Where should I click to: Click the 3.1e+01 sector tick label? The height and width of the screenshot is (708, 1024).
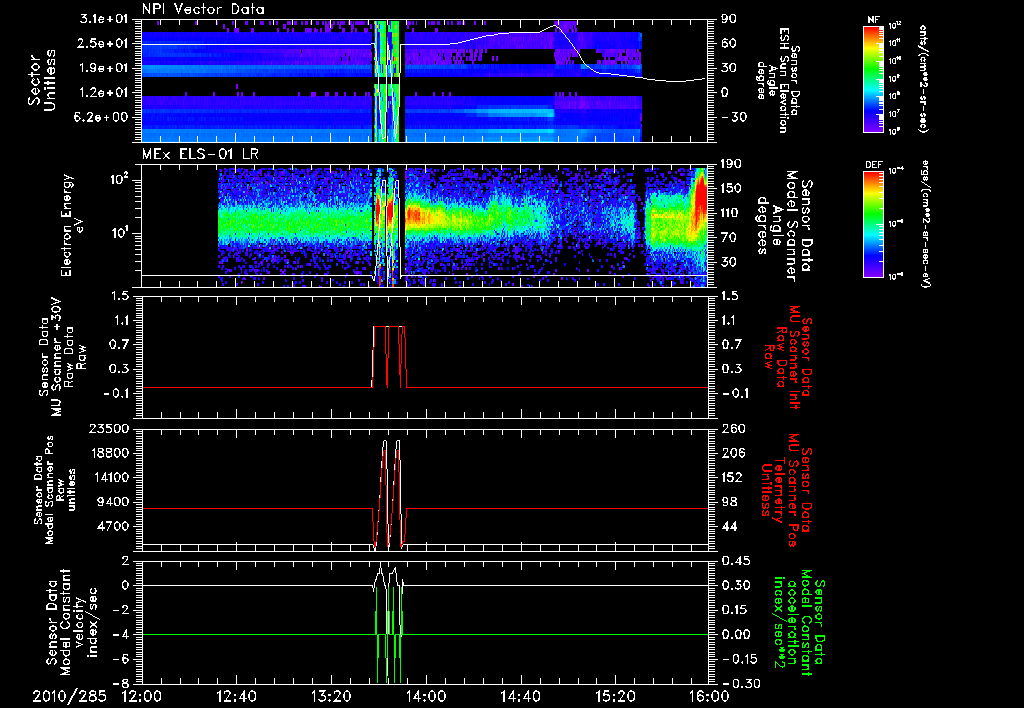[104, 19]
